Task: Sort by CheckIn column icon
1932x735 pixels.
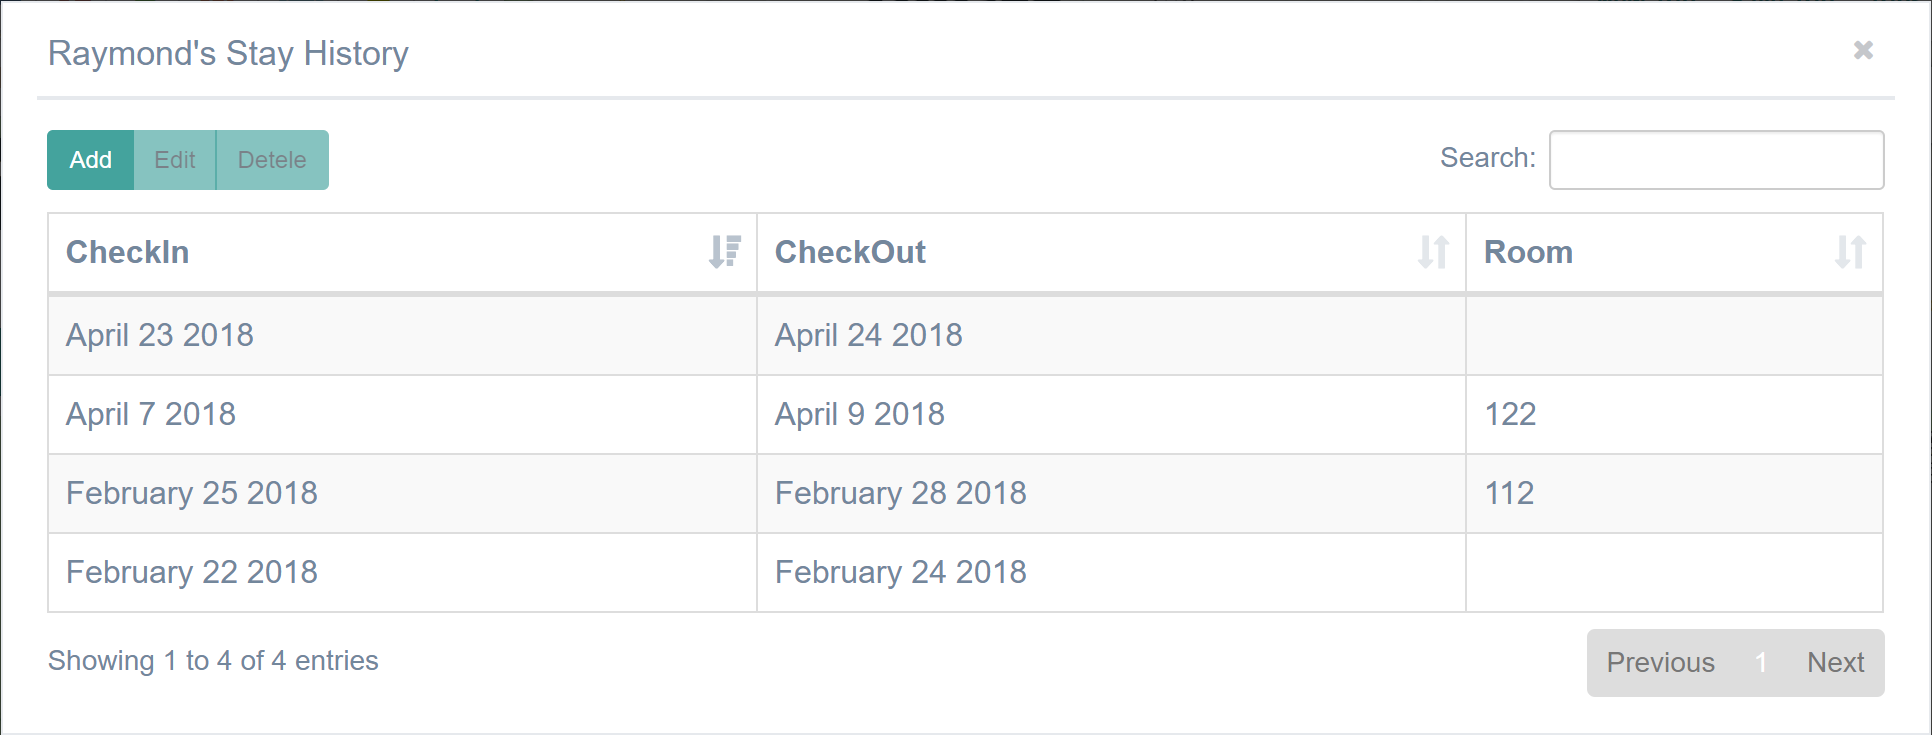Action: pos(724,252)
